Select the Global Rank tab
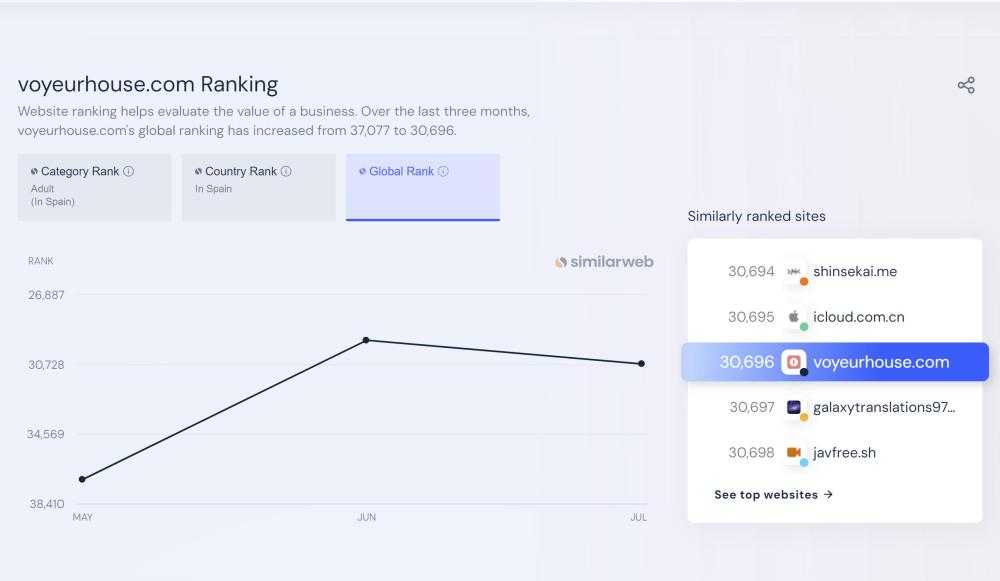 tap(422, 187)
